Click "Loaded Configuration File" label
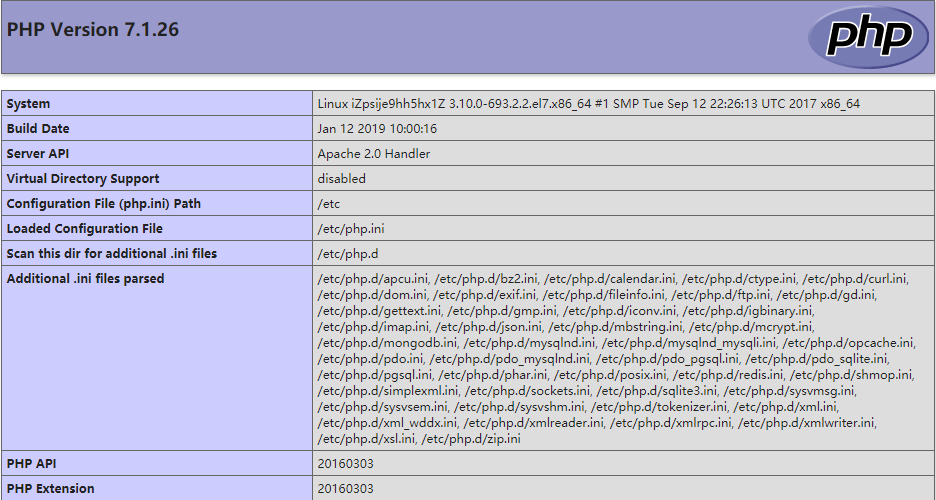Image resolution: width=936 pixels, height=500 pixels. [x=84, y=229]
